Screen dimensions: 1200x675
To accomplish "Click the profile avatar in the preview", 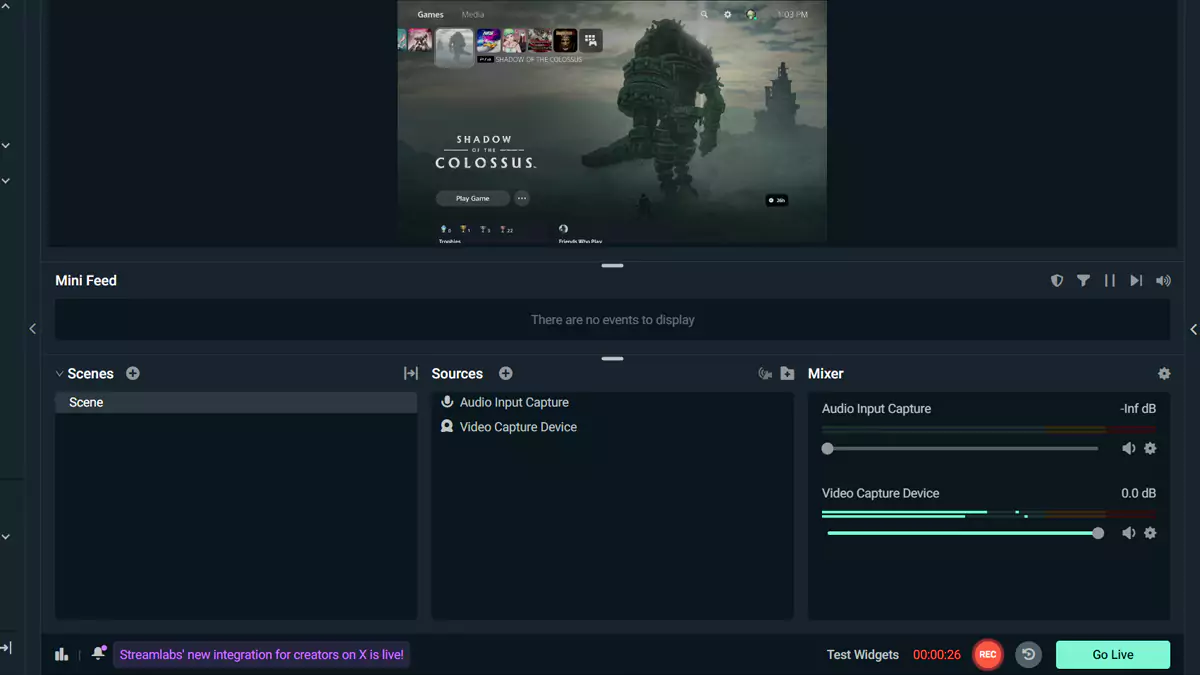I will pos(751,15).
